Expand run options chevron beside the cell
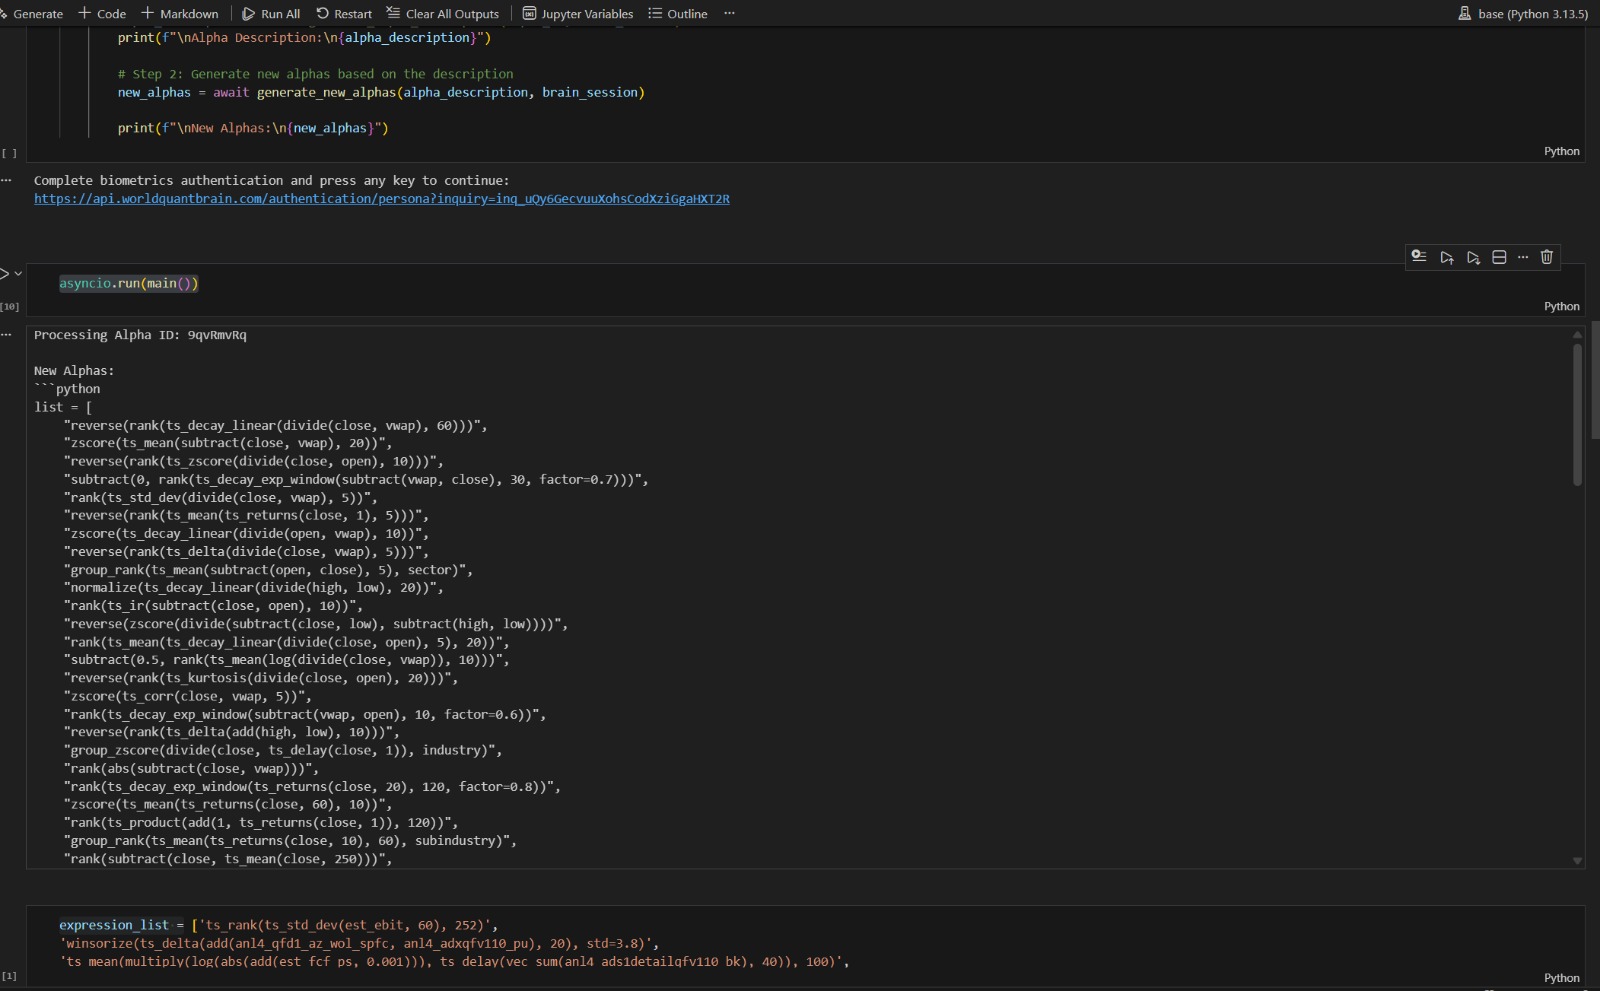This screenshot has height=991, width=1600. point(18,273)
